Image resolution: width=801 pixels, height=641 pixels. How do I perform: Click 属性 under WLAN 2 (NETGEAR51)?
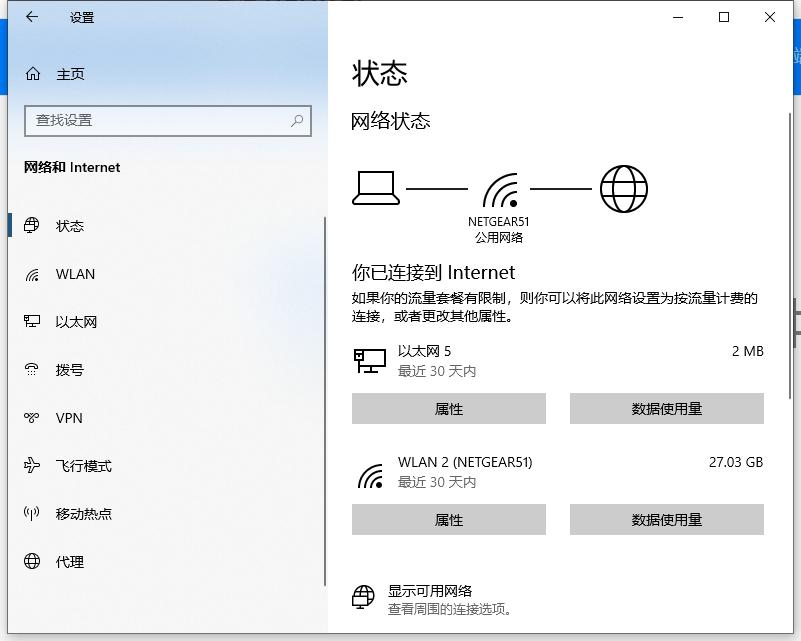[x=448, y=519]
